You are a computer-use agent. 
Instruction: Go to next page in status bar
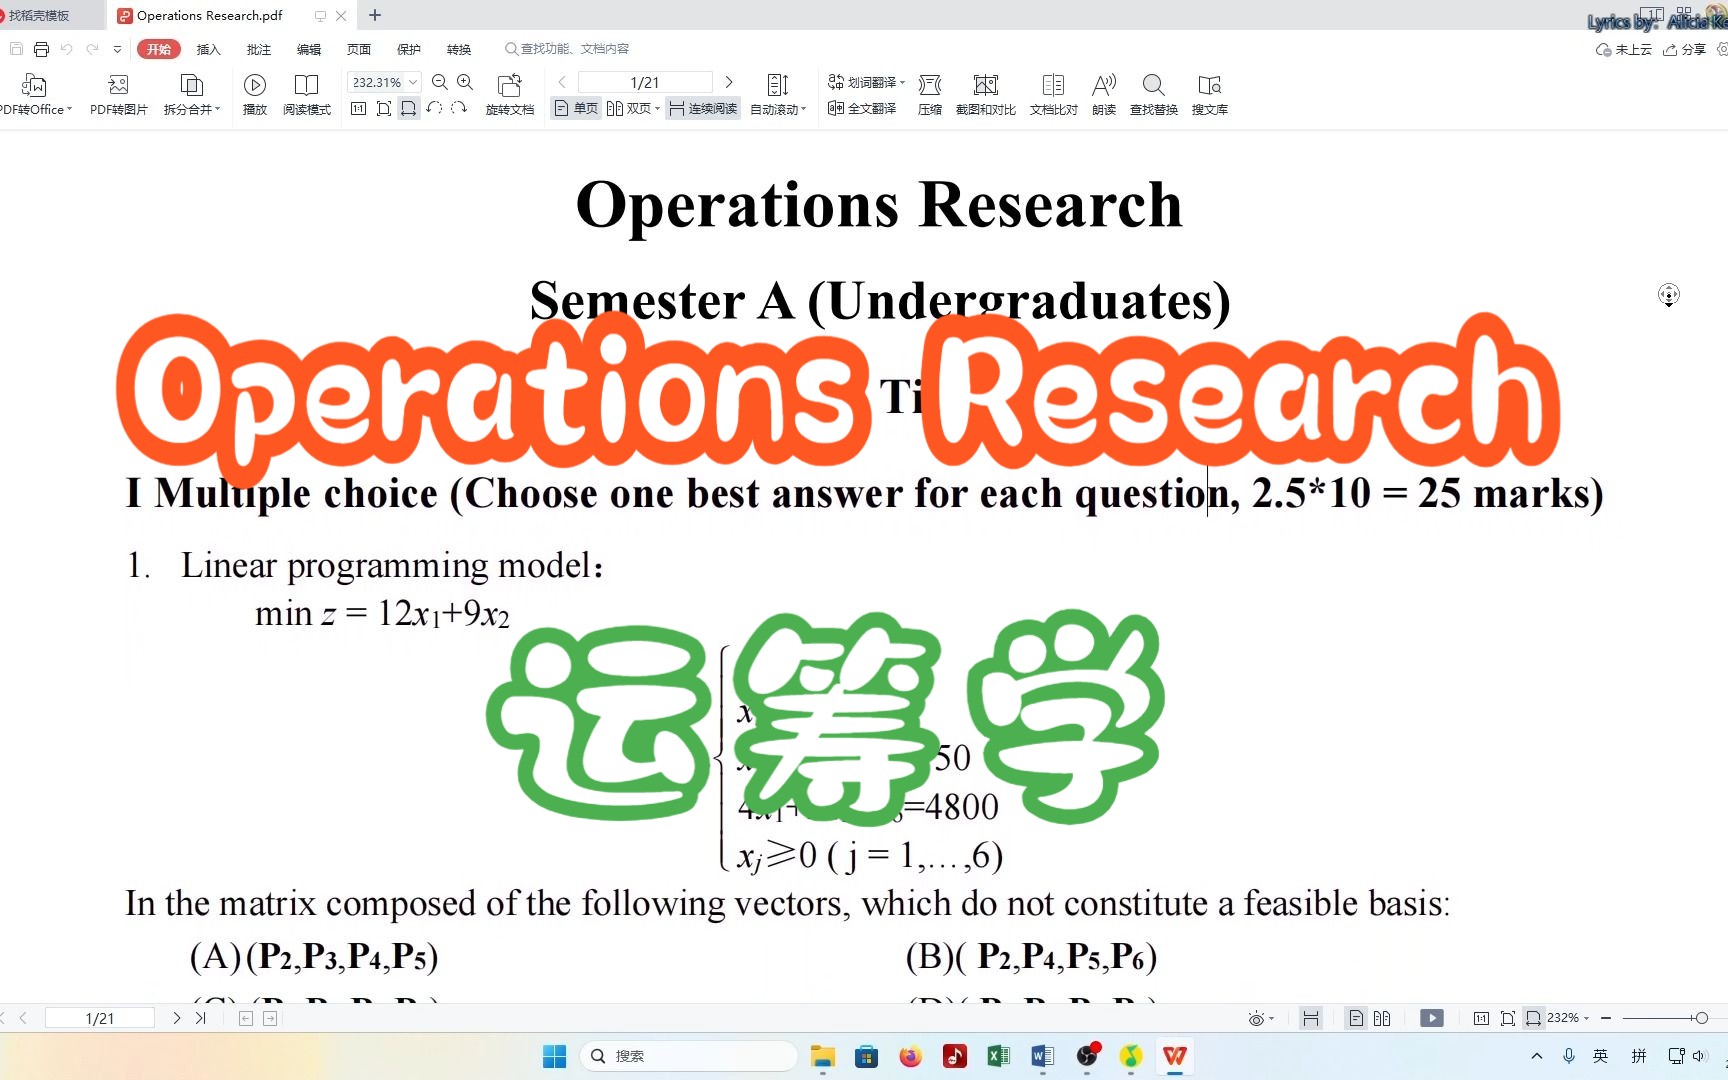(x=177, y=1018)
